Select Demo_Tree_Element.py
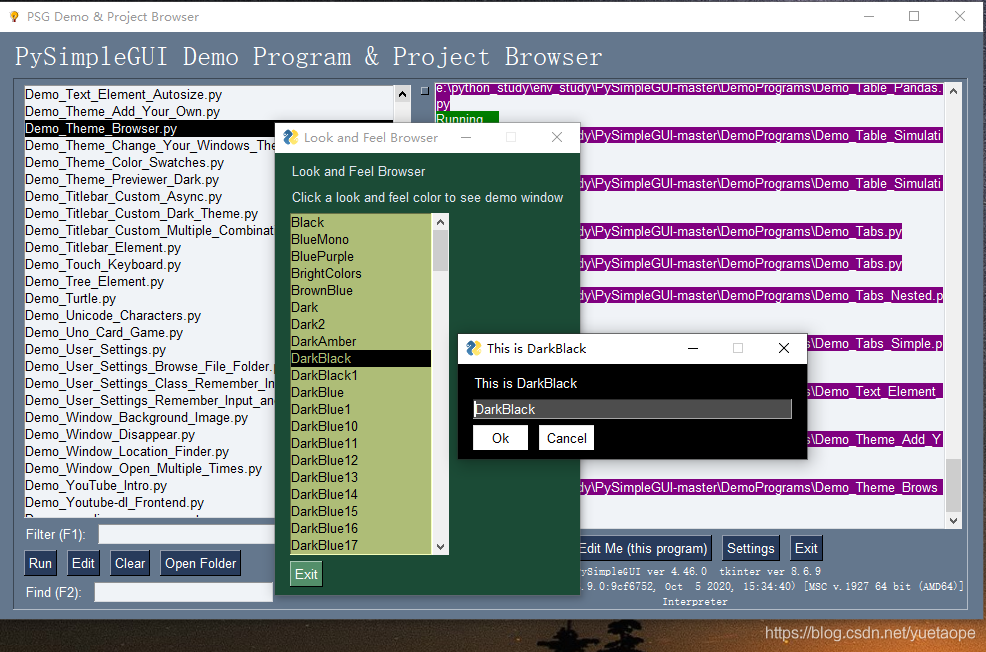This screenshot has height=652, width=986. 150,281
